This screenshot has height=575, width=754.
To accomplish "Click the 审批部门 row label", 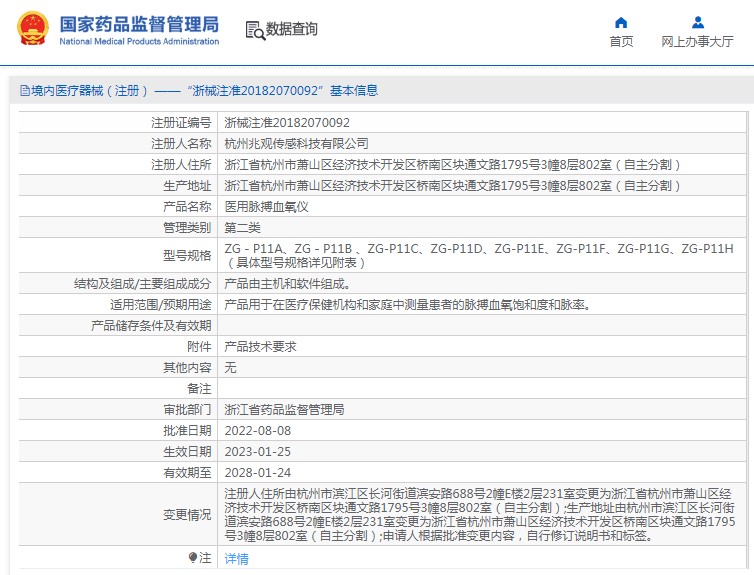I will [x=187, y=410].
